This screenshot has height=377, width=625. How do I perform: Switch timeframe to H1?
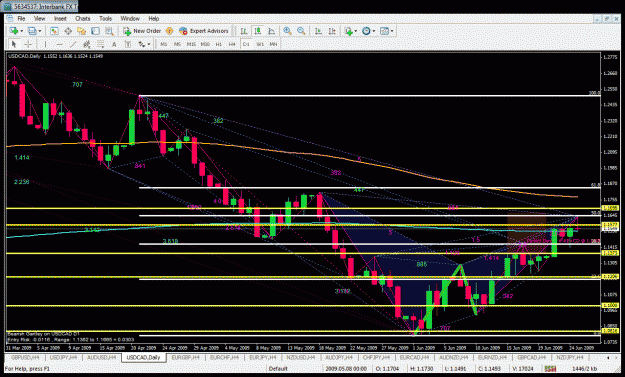[218, 44]
